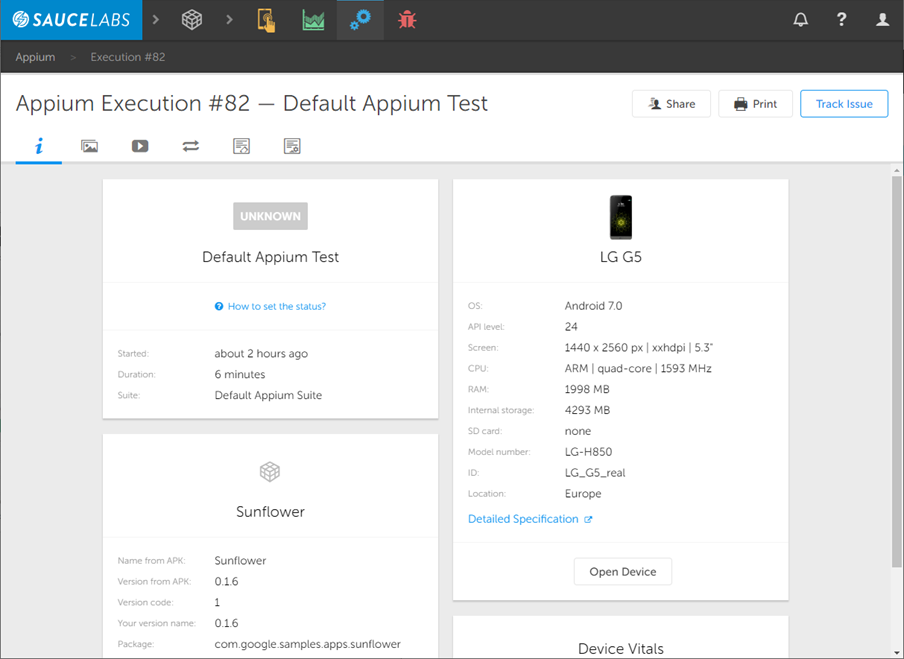Click the SD card value 'none'

(x=578, y=431)
